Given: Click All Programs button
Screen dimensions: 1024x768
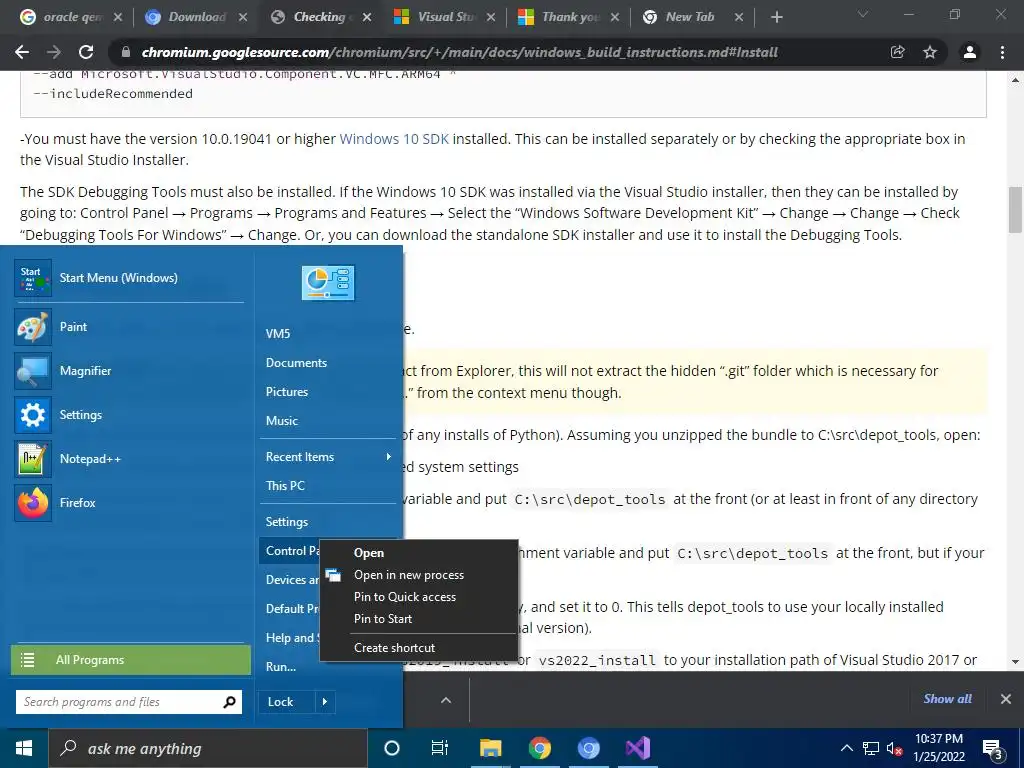Looking at the screenshot, I should 131,660.
